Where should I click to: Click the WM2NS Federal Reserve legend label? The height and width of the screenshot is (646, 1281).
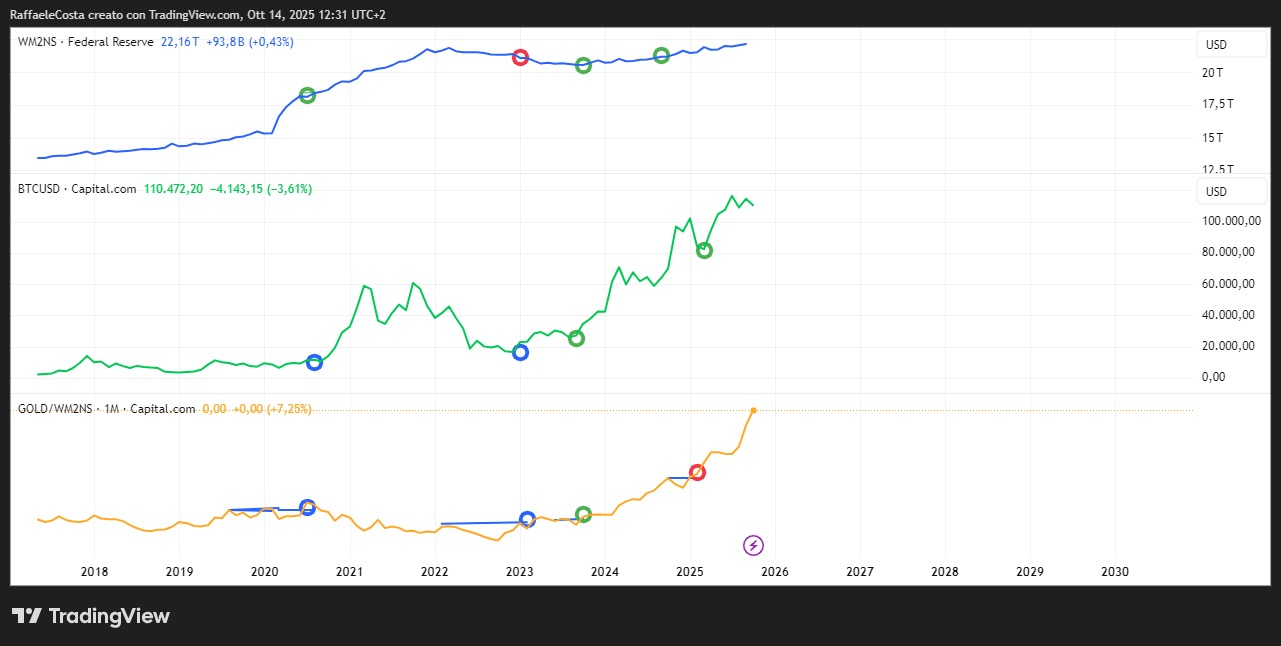(85, 42)
